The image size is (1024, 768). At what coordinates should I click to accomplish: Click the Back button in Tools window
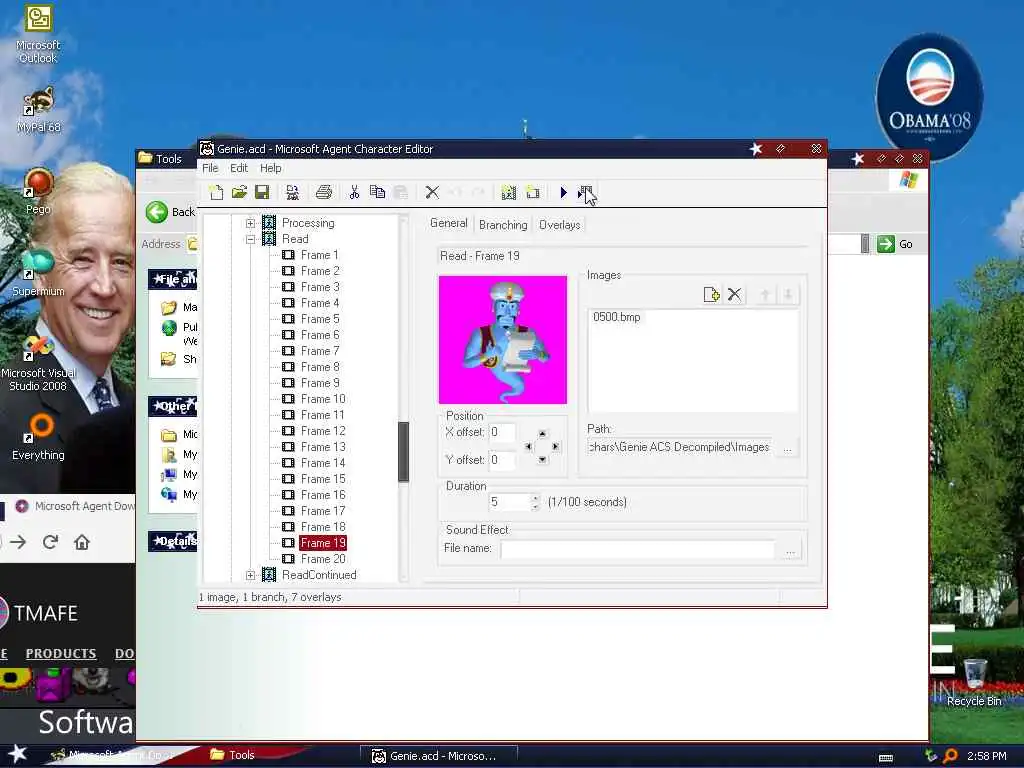(x=170, y=212)
